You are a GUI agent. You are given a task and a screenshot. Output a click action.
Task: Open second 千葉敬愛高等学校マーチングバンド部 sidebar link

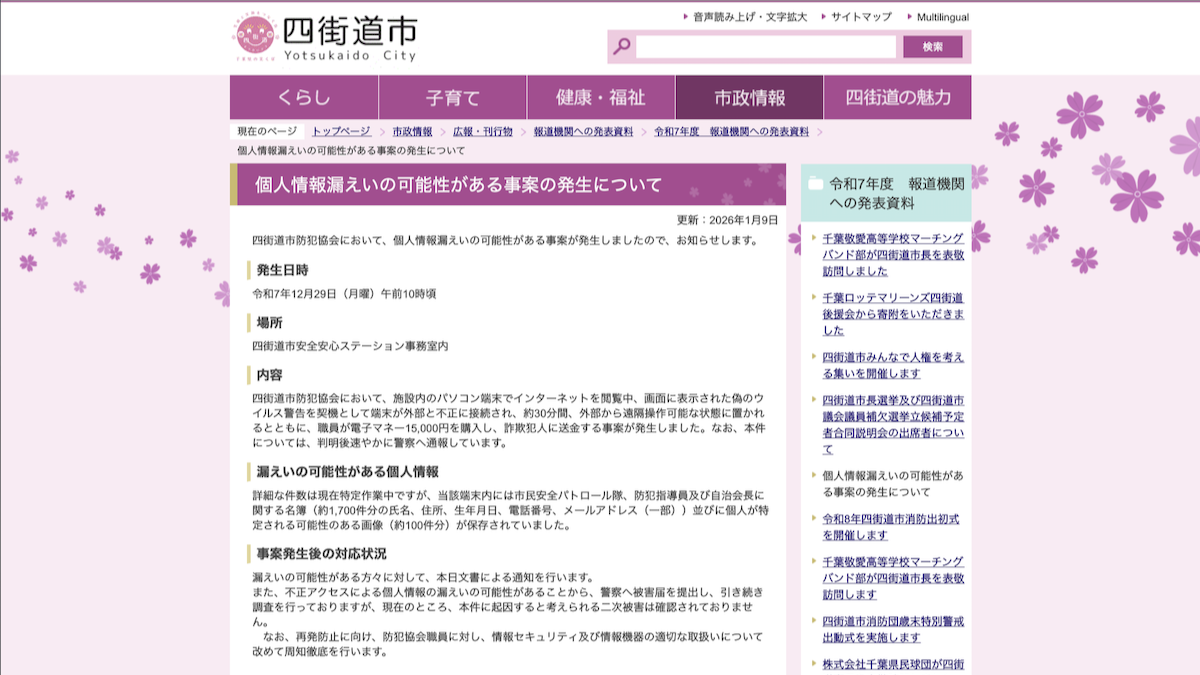pos(893,578)
